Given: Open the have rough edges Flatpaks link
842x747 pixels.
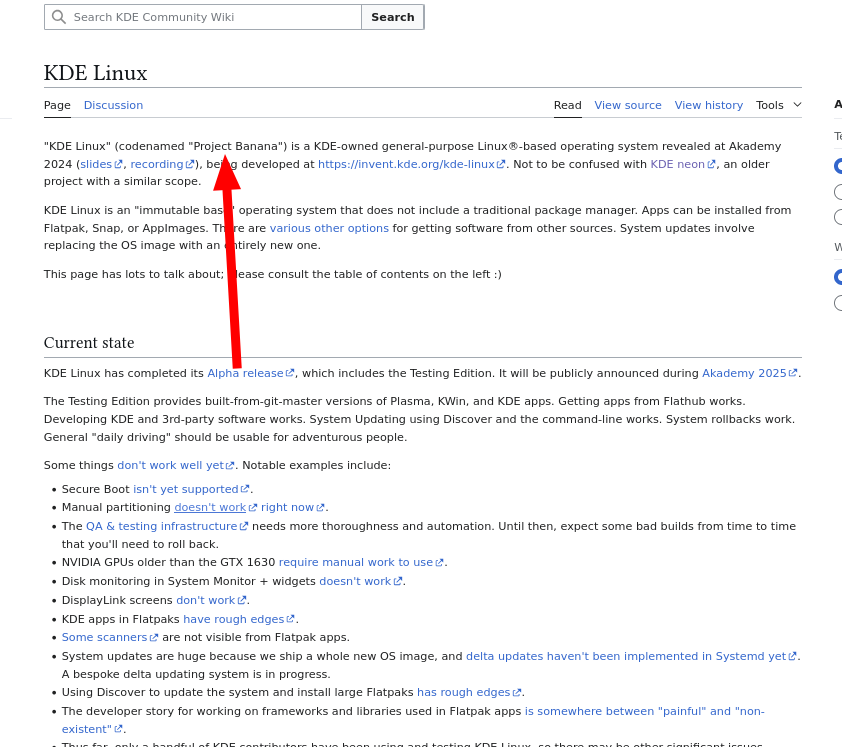Looking at the screenshot, I should tap(239, 619).
